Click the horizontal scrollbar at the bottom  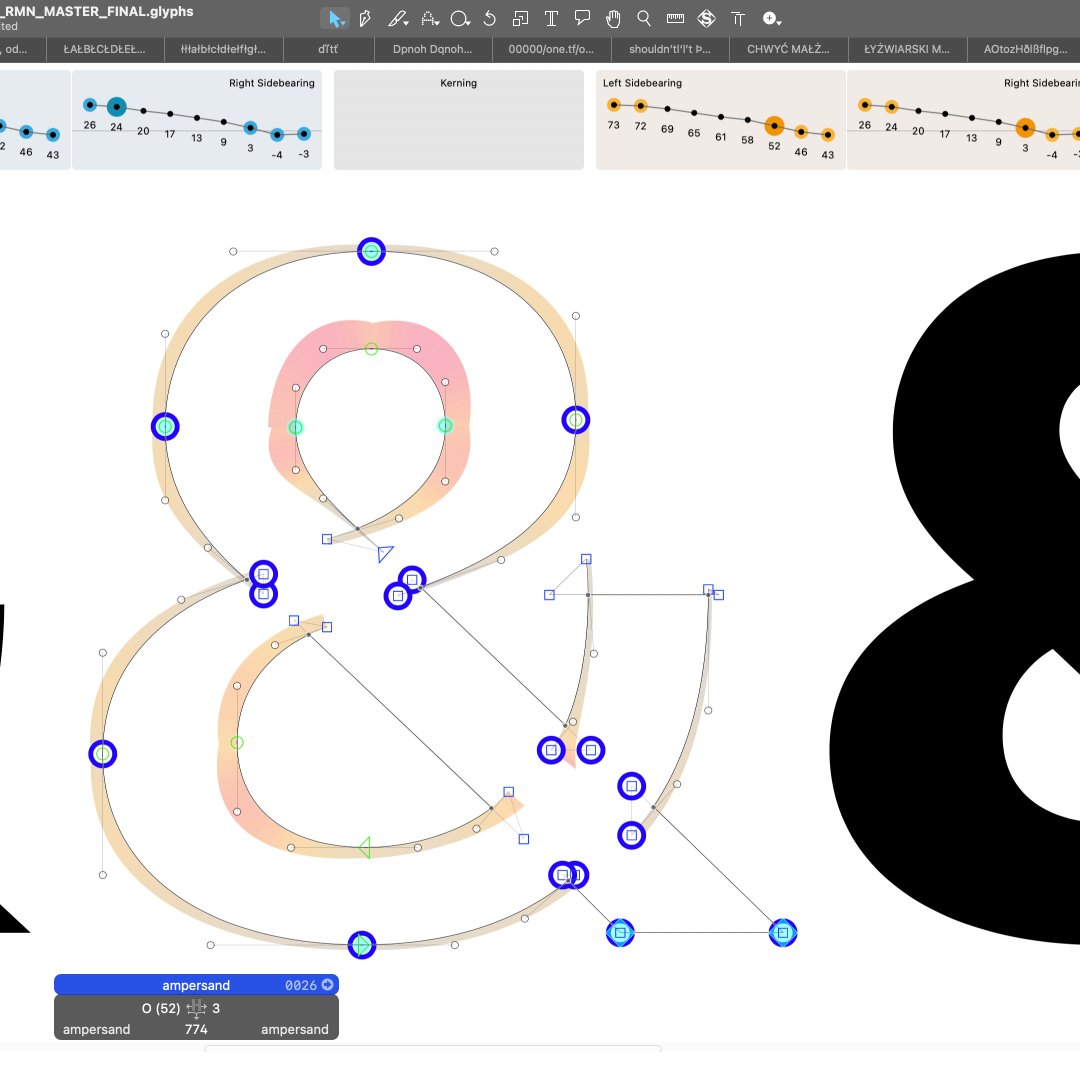coord(433,1049)
